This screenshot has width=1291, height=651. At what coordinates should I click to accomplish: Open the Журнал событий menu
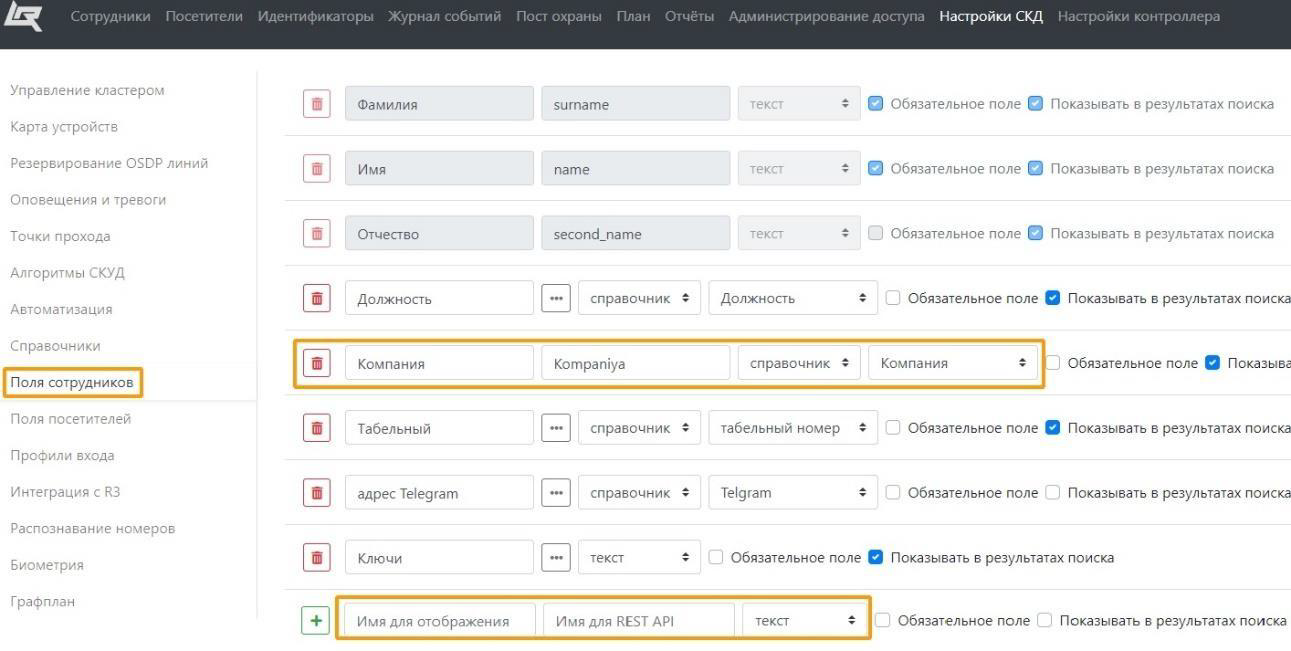pos(444,16)
